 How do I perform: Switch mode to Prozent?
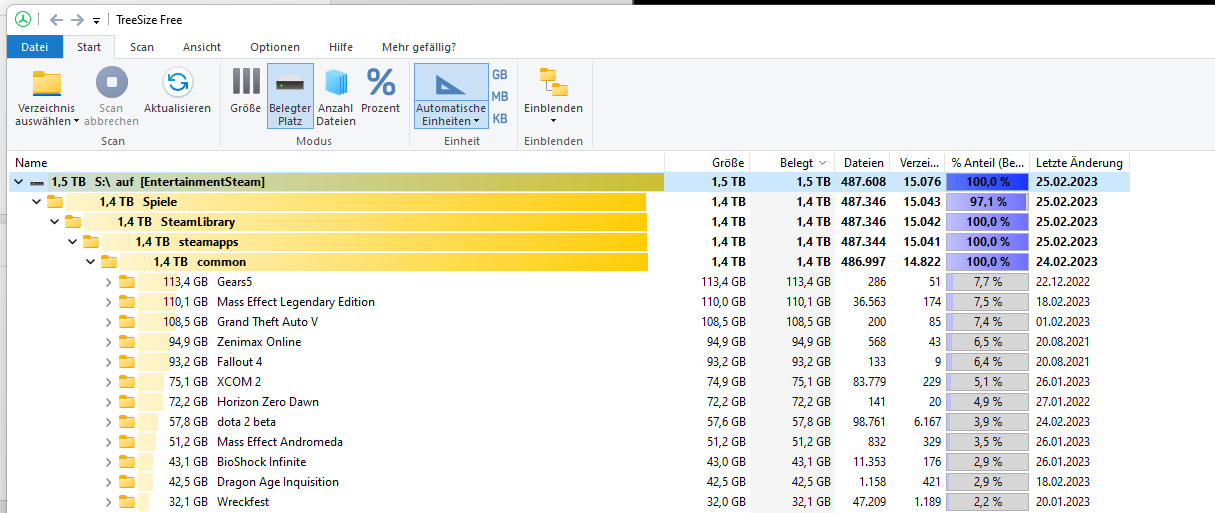(x=381, y=91)
